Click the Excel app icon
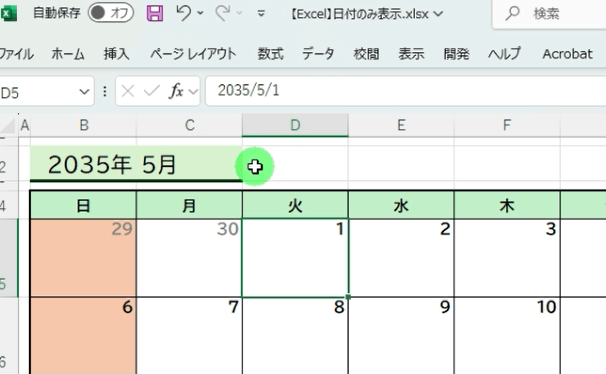606x374 pixels. 9,14
